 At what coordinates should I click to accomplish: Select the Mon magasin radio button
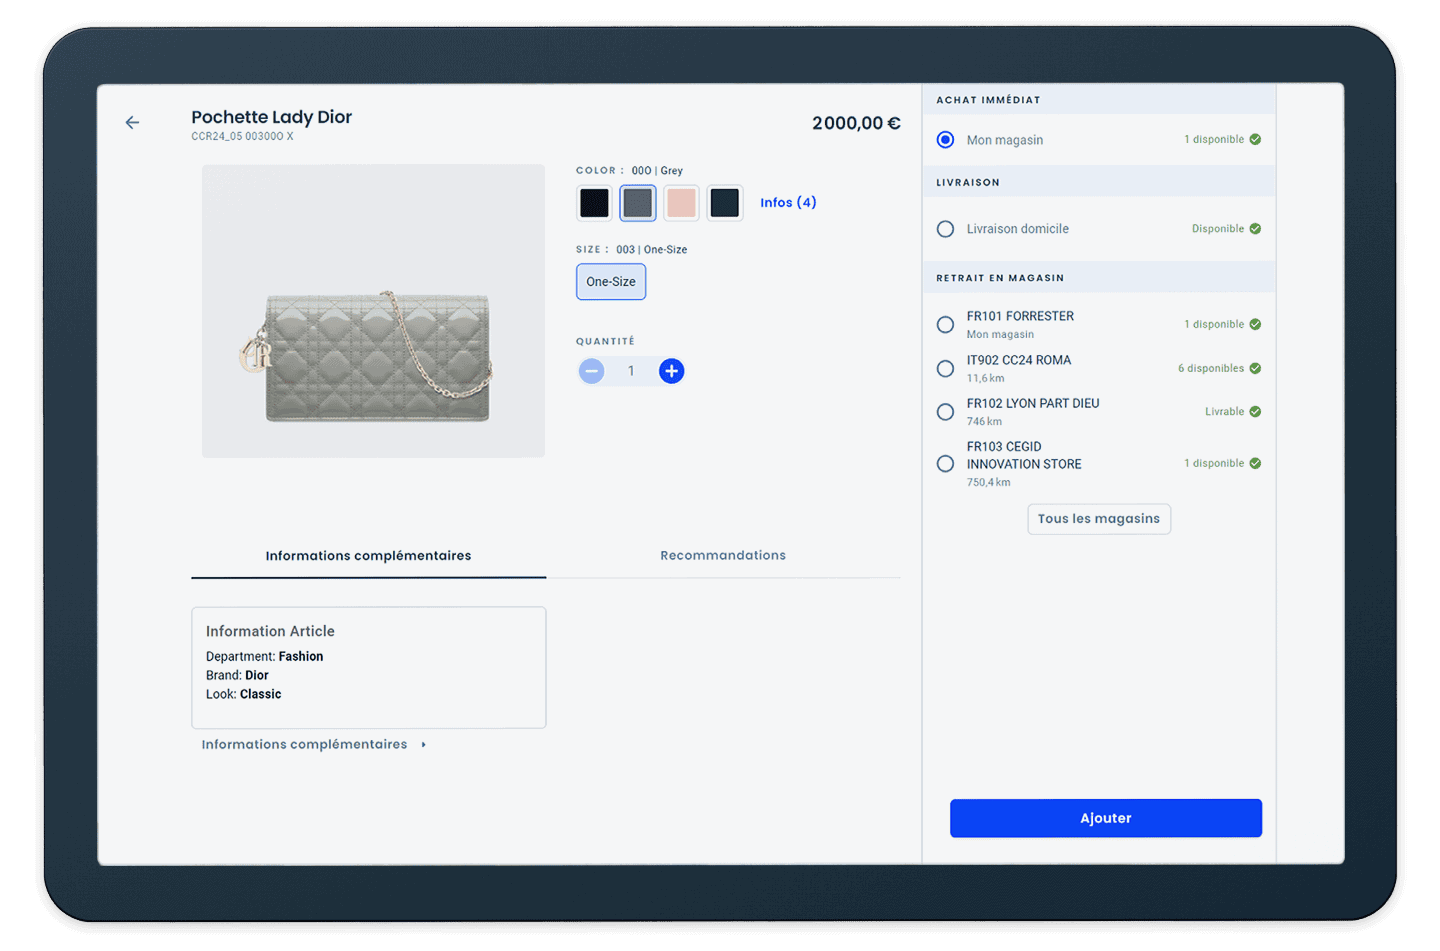pos(945,140)
